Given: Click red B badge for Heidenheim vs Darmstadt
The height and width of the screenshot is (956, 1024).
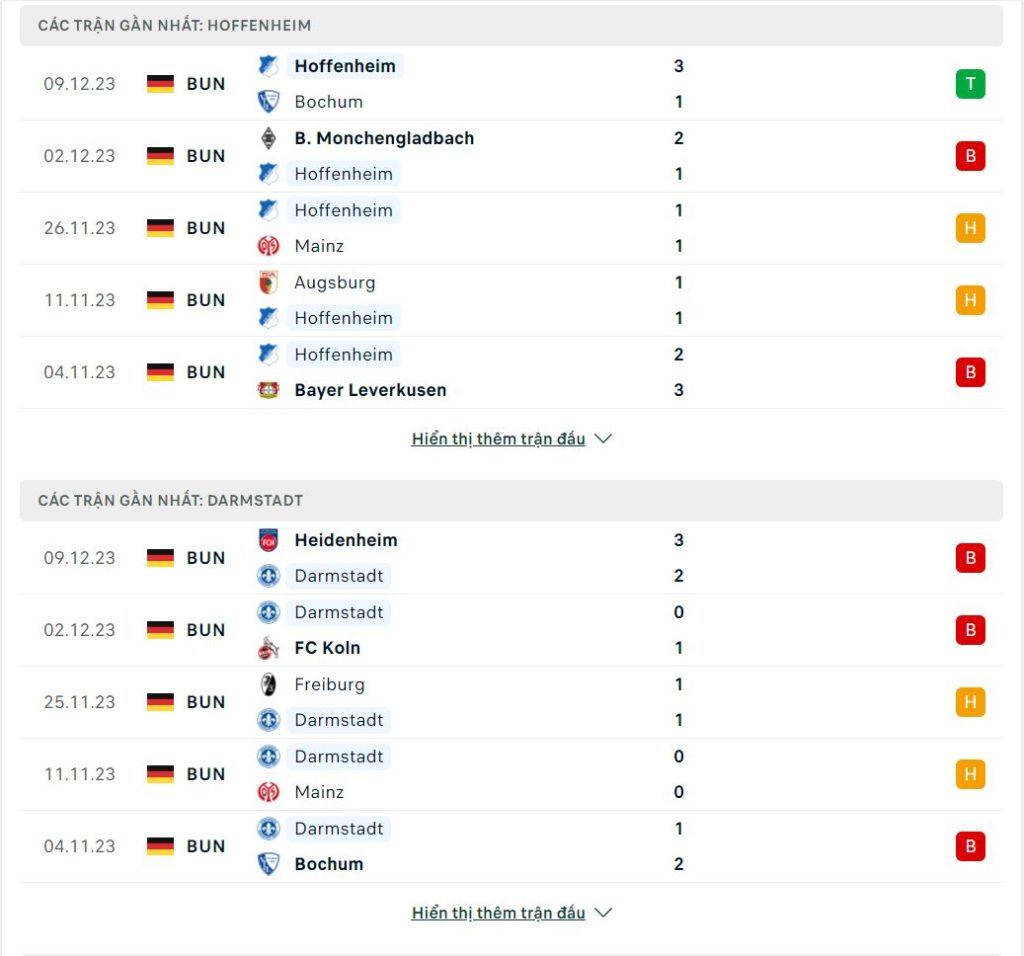Looking at the screenshot, I should click(x=970, y=558).
